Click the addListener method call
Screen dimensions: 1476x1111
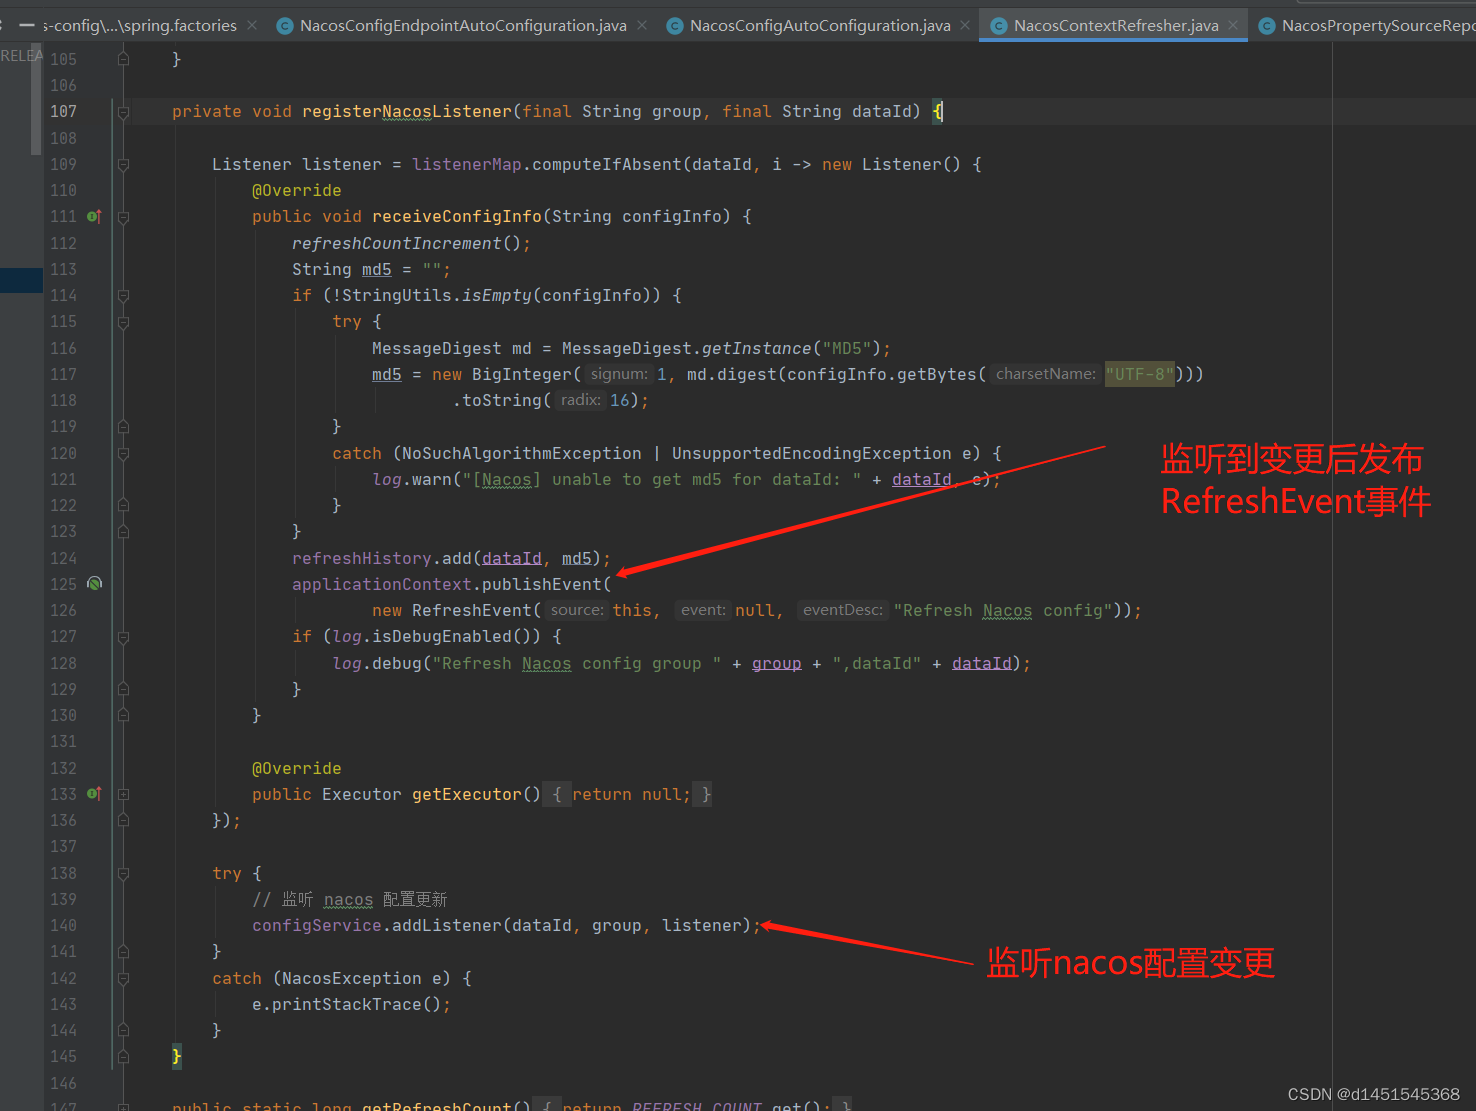[447, 925]
